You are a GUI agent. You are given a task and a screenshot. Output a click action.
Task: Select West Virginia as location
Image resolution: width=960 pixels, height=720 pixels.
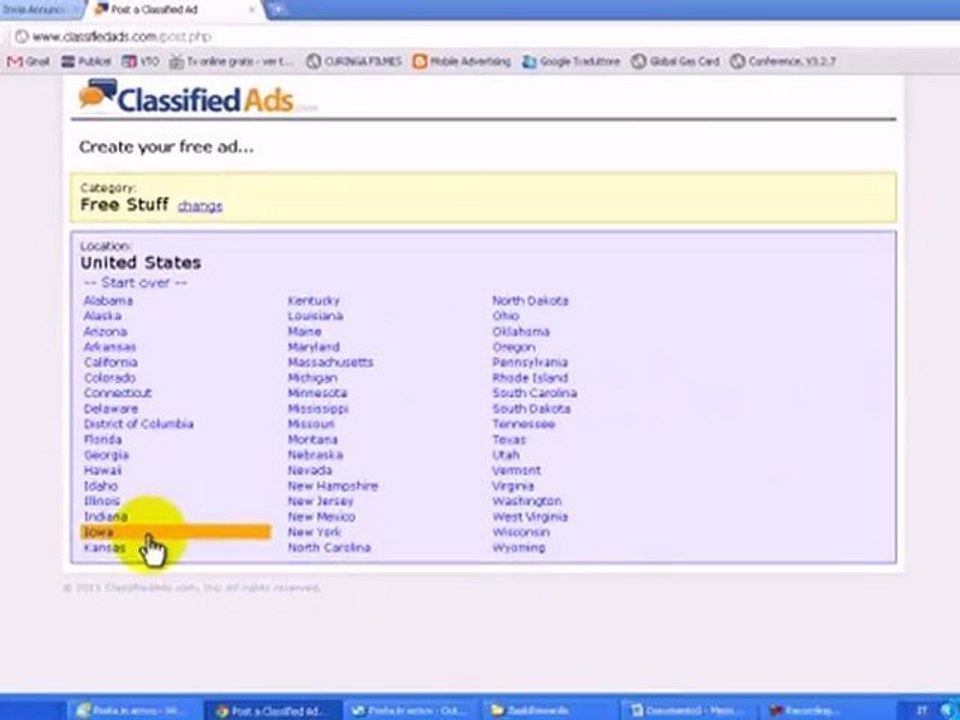530,517
